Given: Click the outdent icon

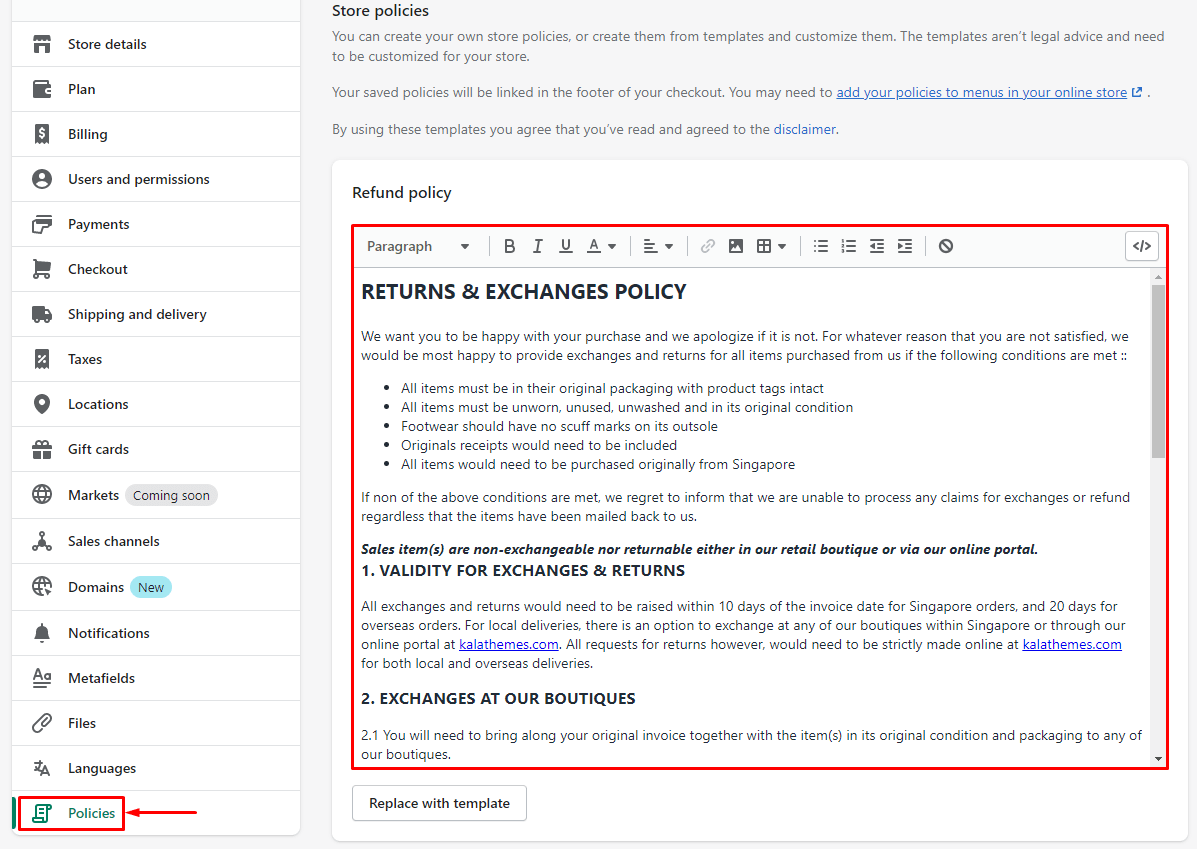Looking at the screenshot, I should coord(877,246).
